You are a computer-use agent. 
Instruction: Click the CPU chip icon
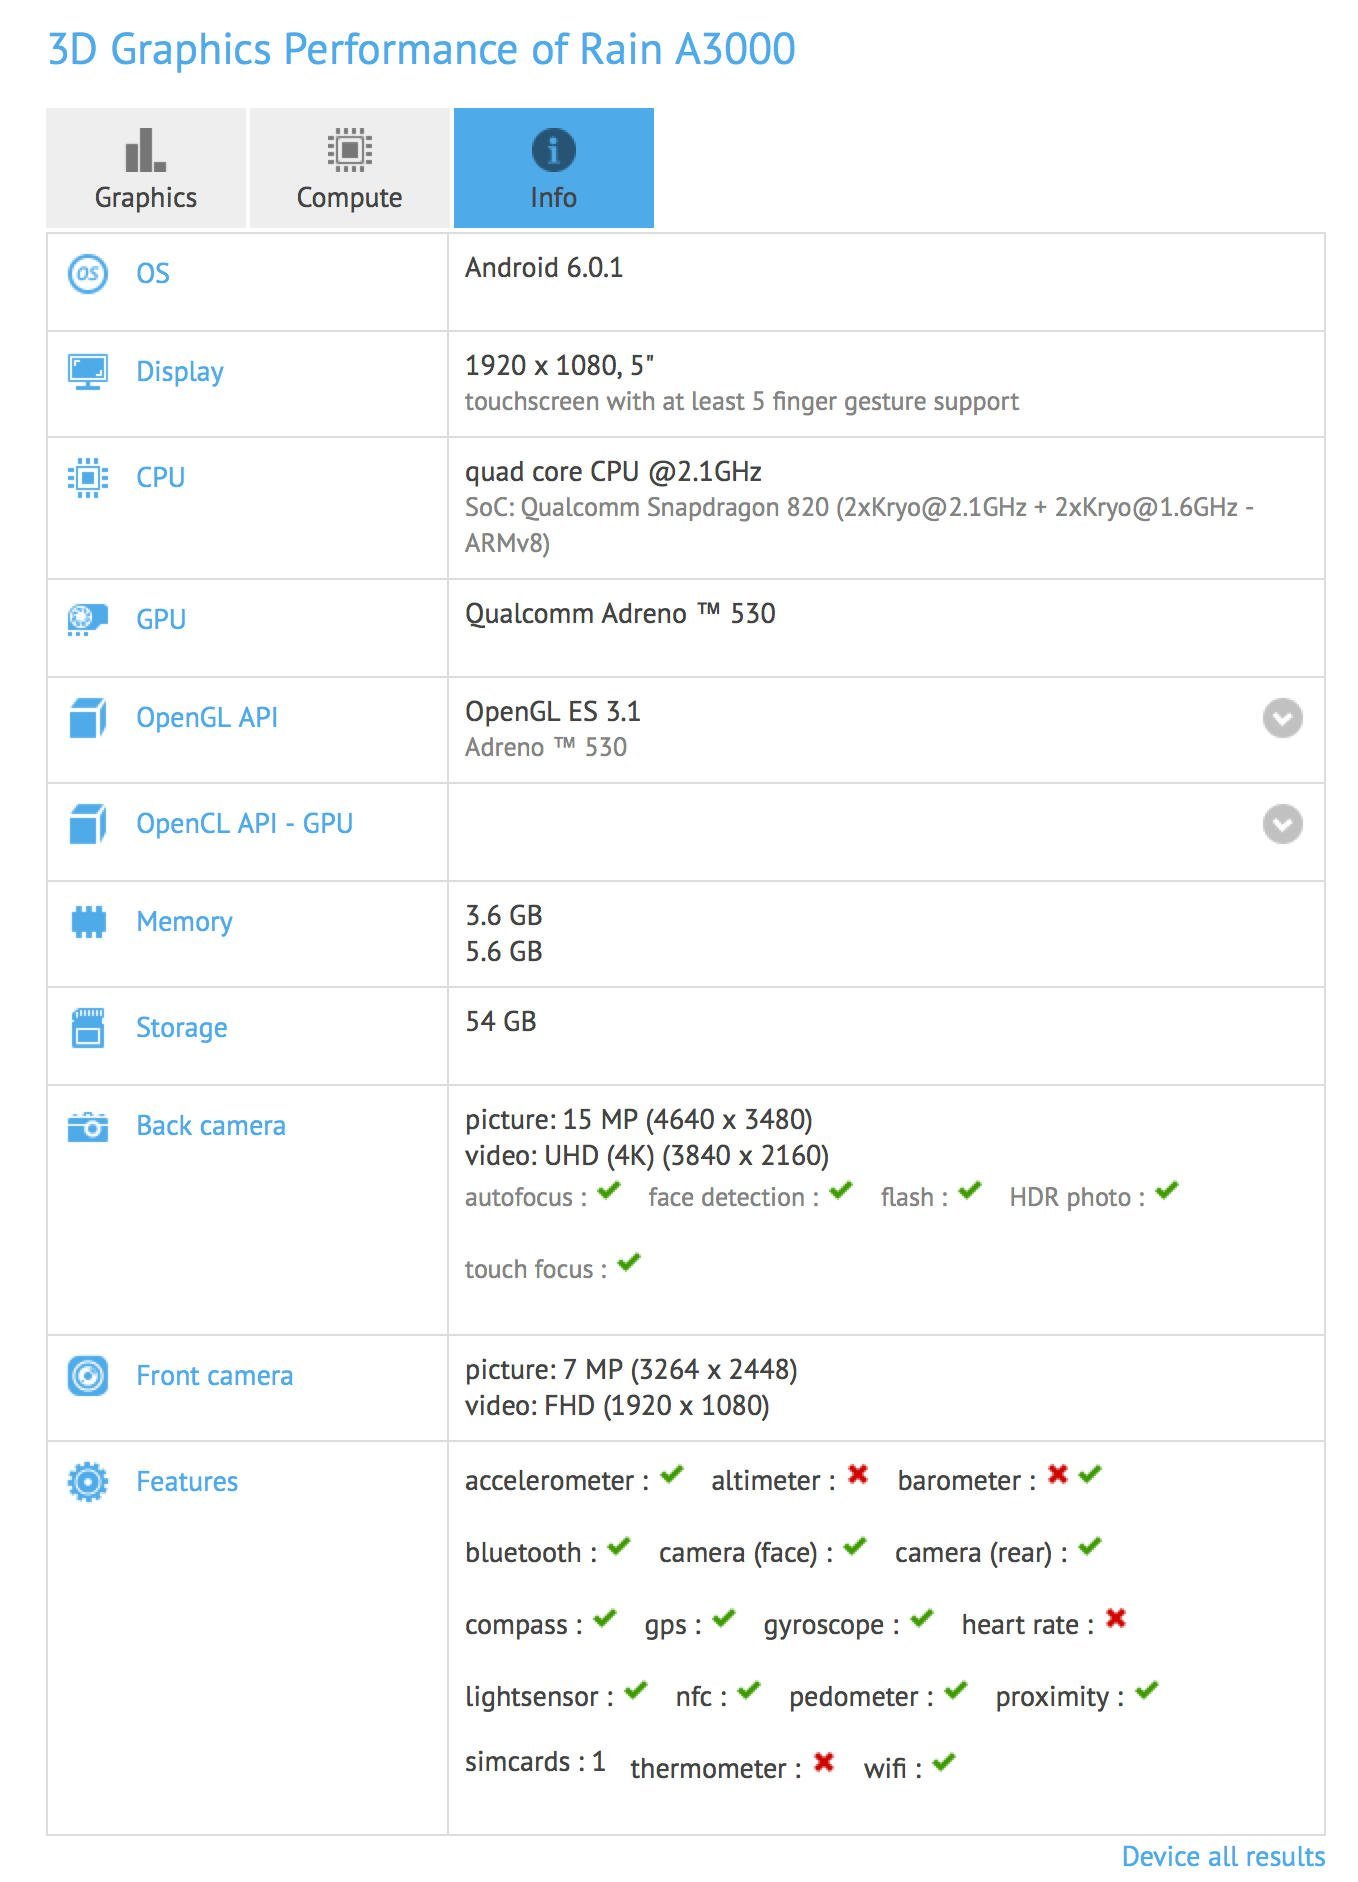[88, 478]
